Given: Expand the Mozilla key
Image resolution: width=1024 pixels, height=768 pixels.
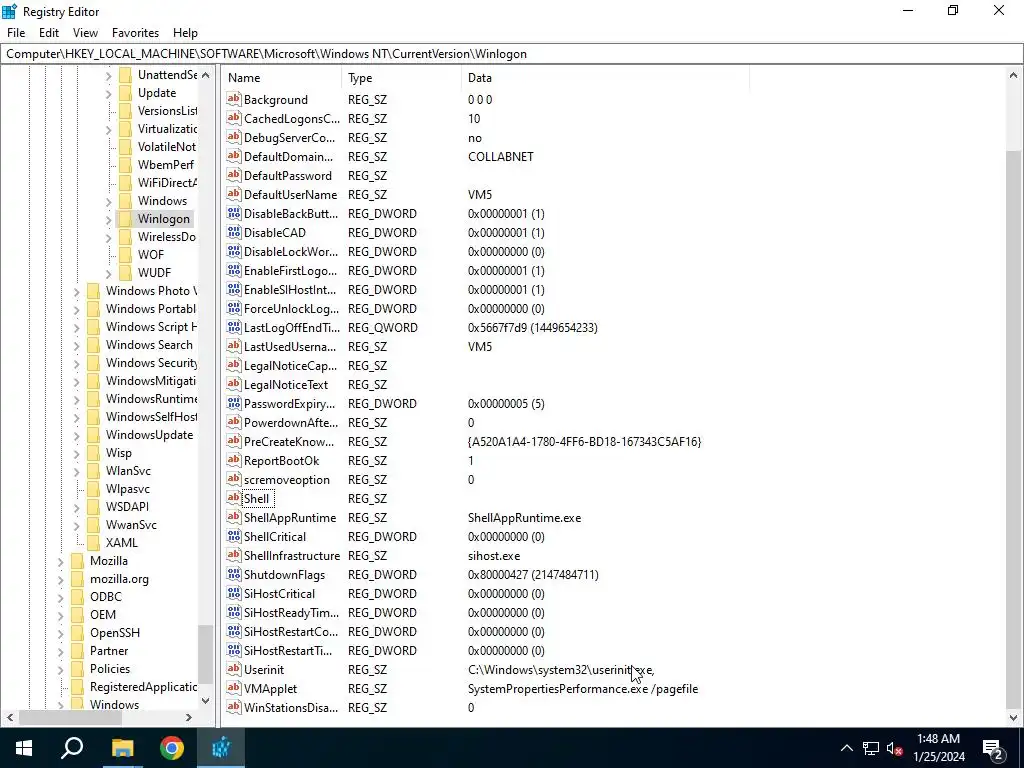Looking at the screenshot, I should (x=61, y=562).
